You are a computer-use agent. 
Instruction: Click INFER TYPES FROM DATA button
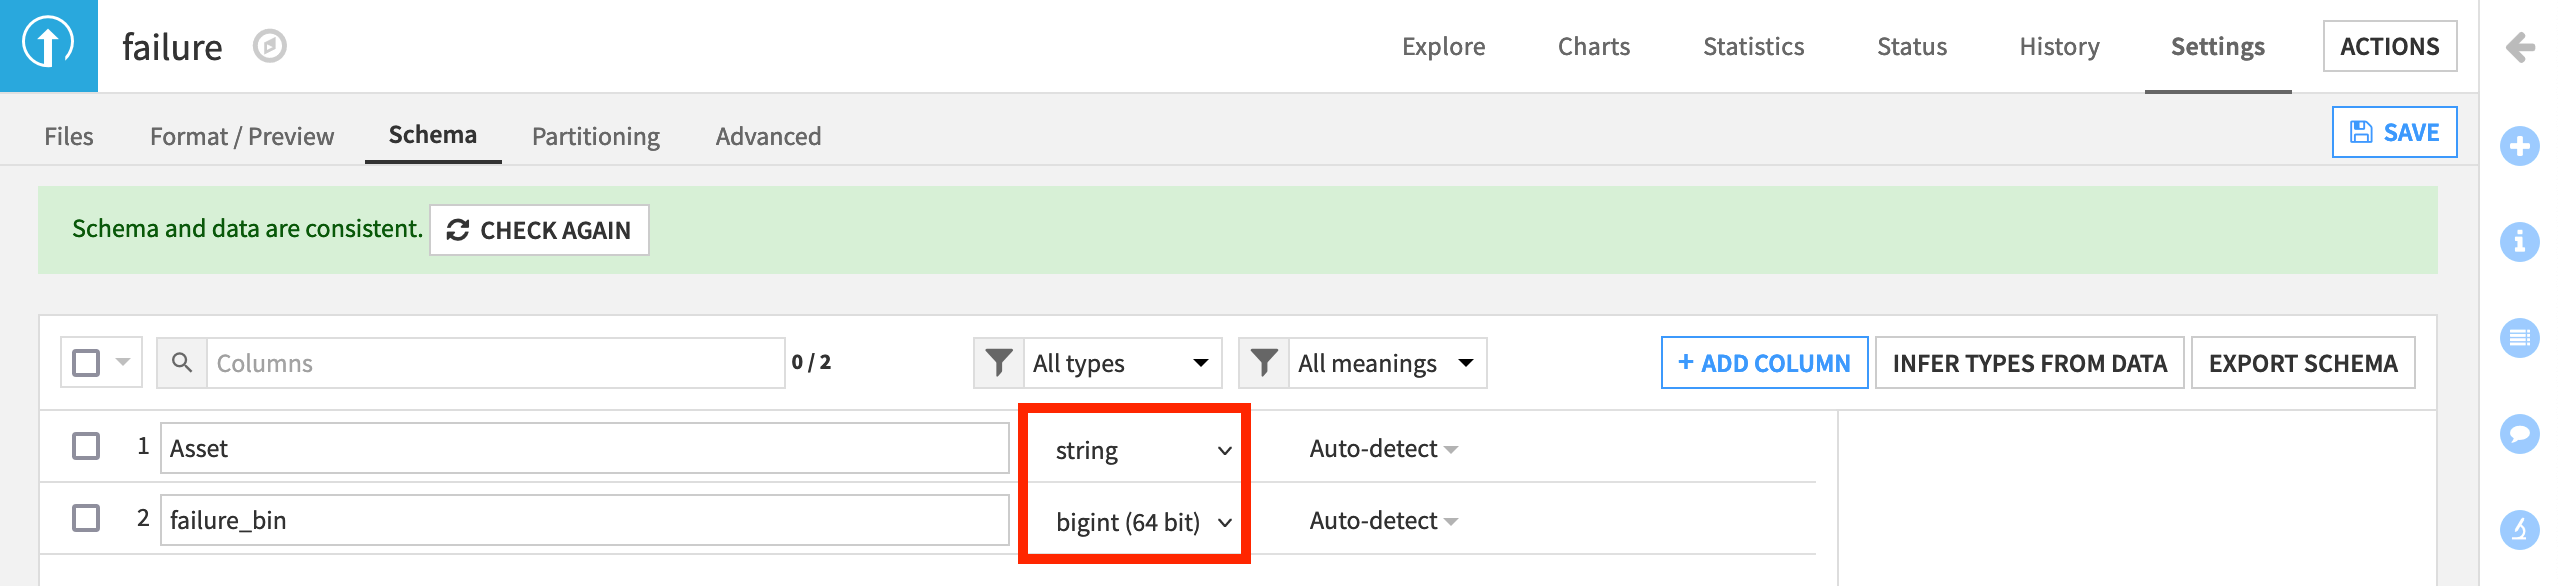coord(2029,363)
